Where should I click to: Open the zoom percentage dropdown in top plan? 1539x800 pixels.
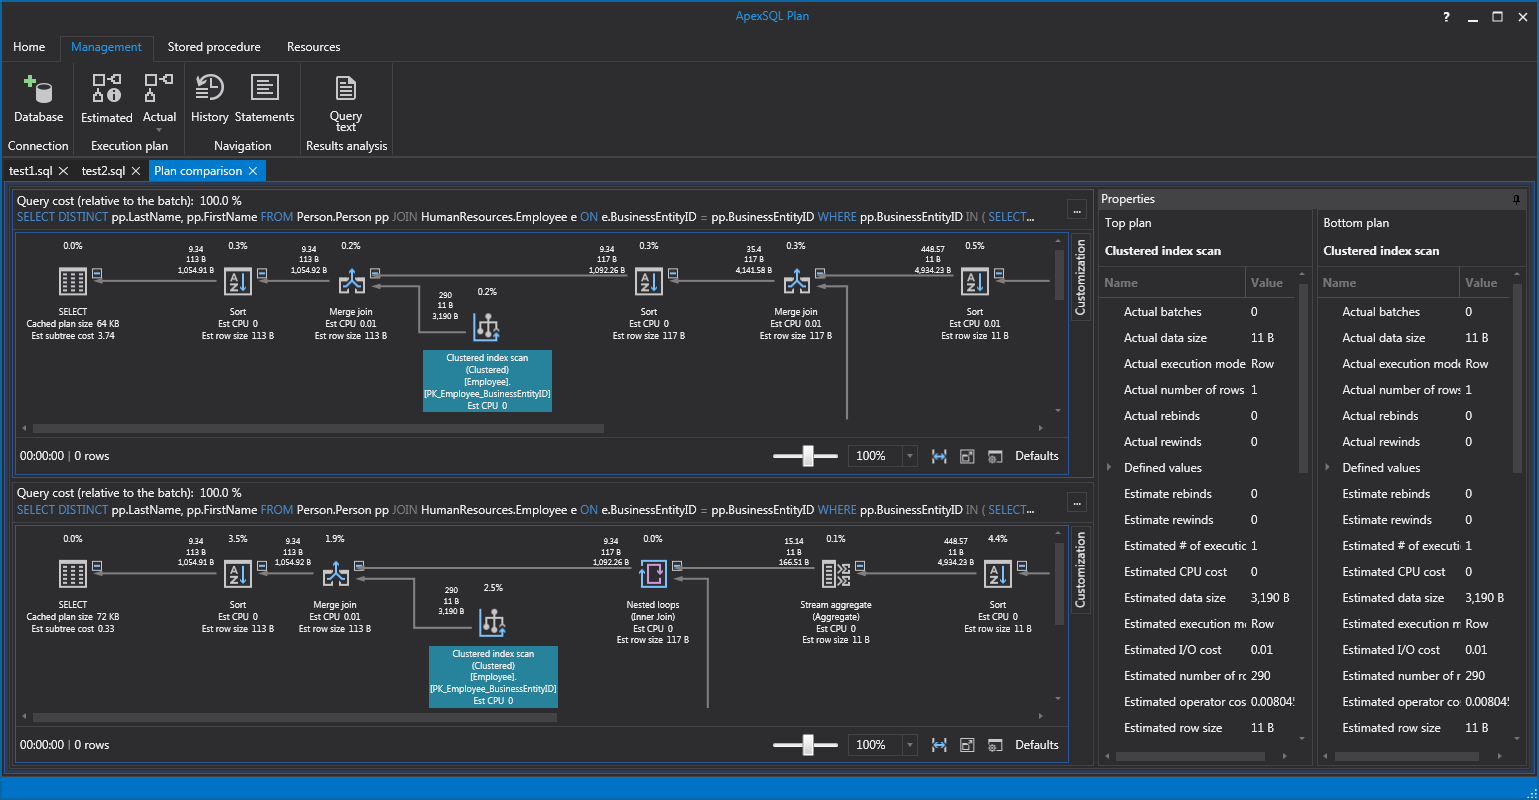click(910, 456)
